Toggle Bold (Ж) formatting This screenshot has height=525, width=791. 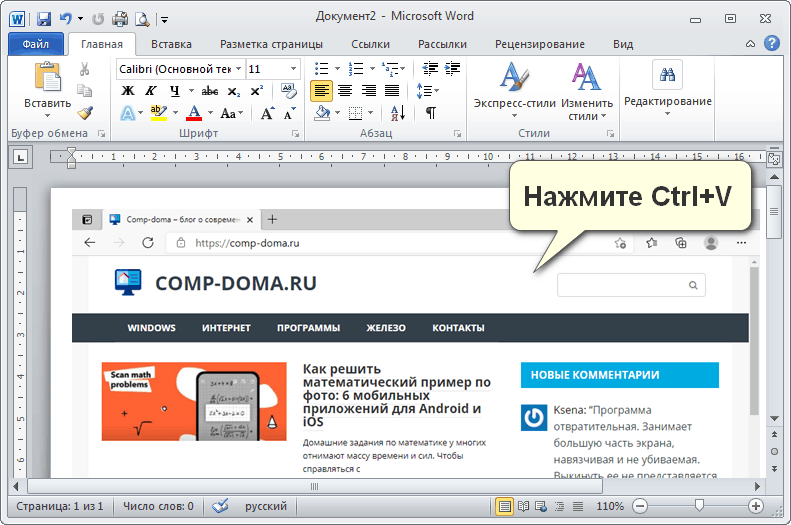point(128,91)
